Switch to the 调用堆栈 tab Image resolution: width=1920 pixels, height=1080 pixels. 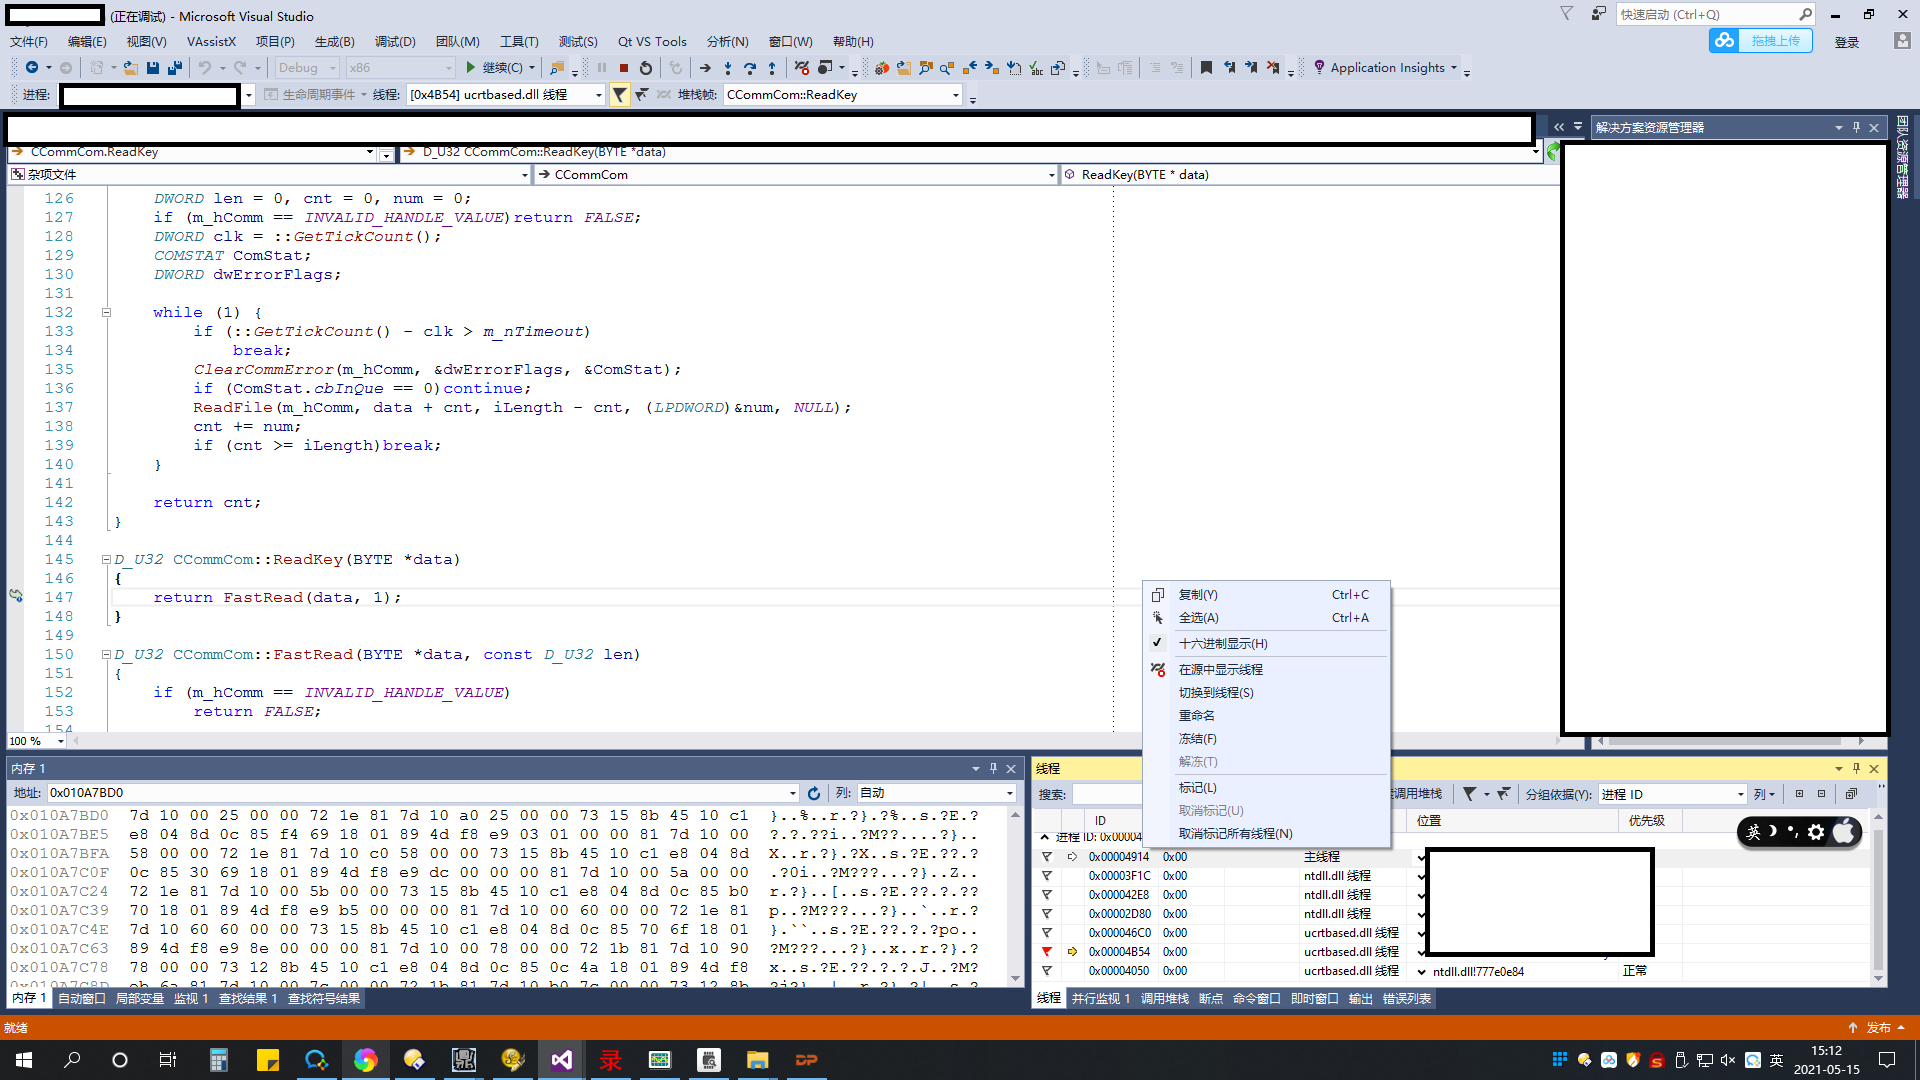click(1164, 999)
